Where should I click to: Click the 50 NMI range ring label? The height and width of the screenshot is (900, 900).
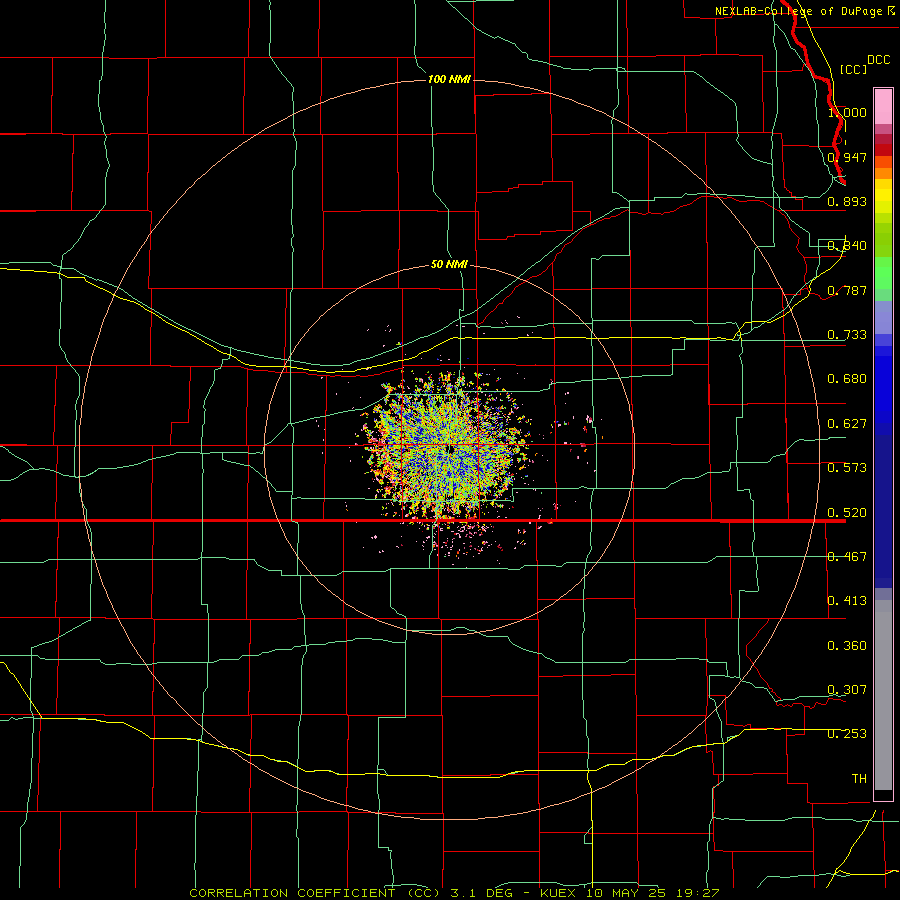click(x=449, y=264)
